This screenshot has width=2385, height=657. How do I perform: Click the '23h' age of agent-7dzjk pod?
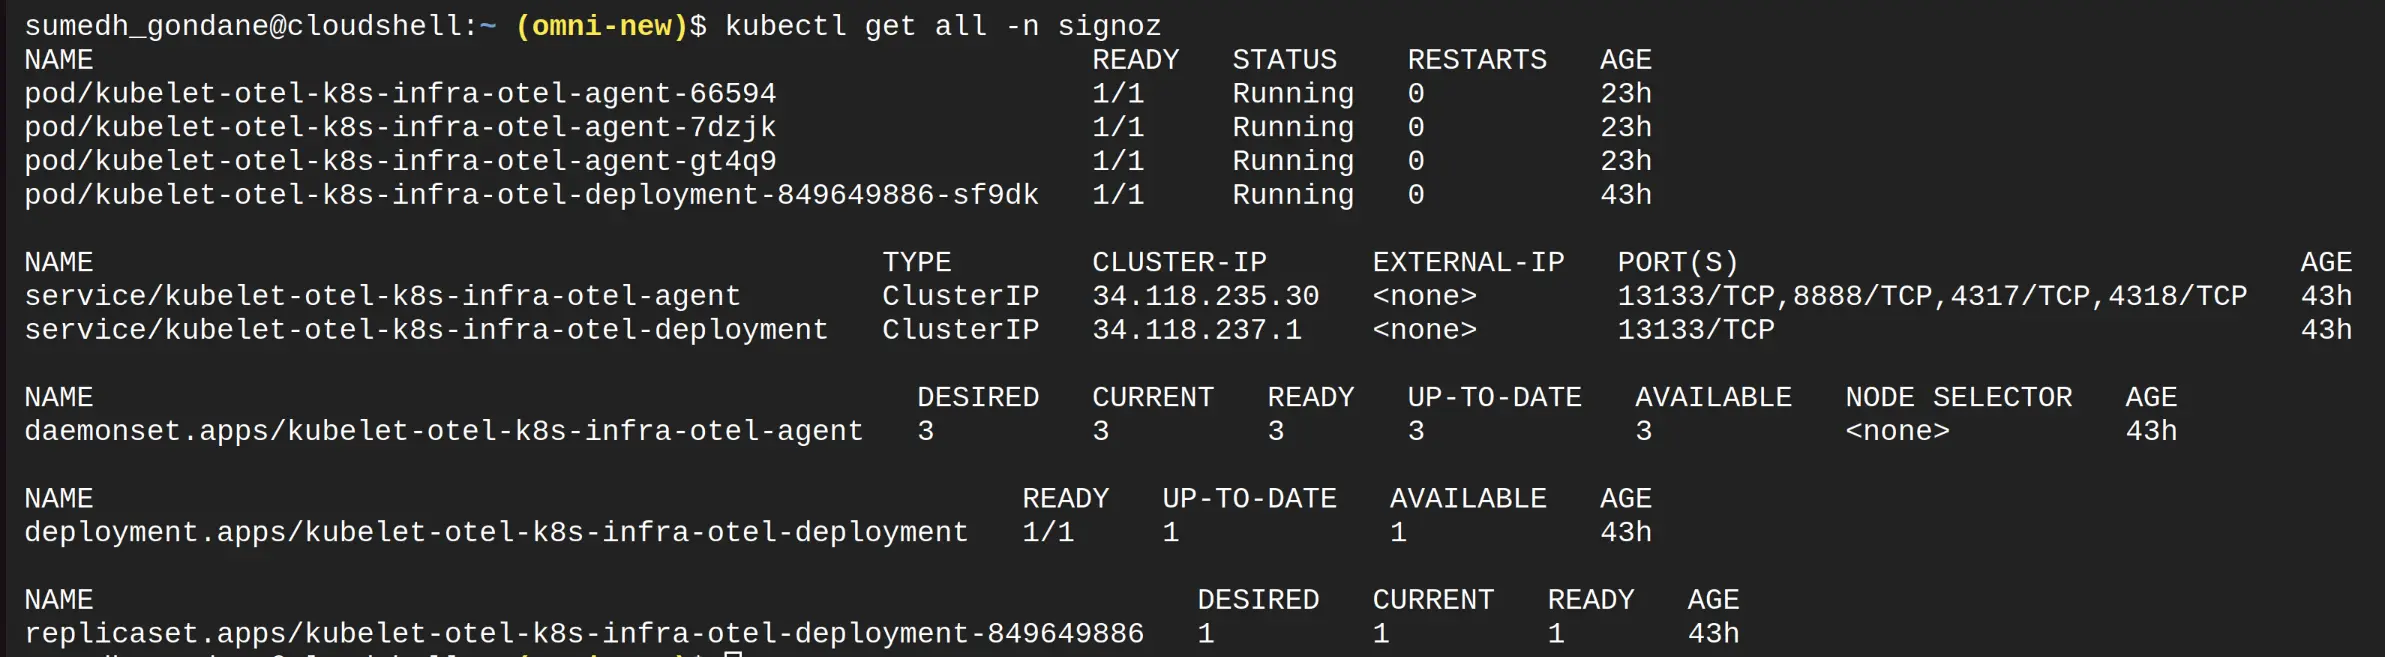[x=1626, y=128]
